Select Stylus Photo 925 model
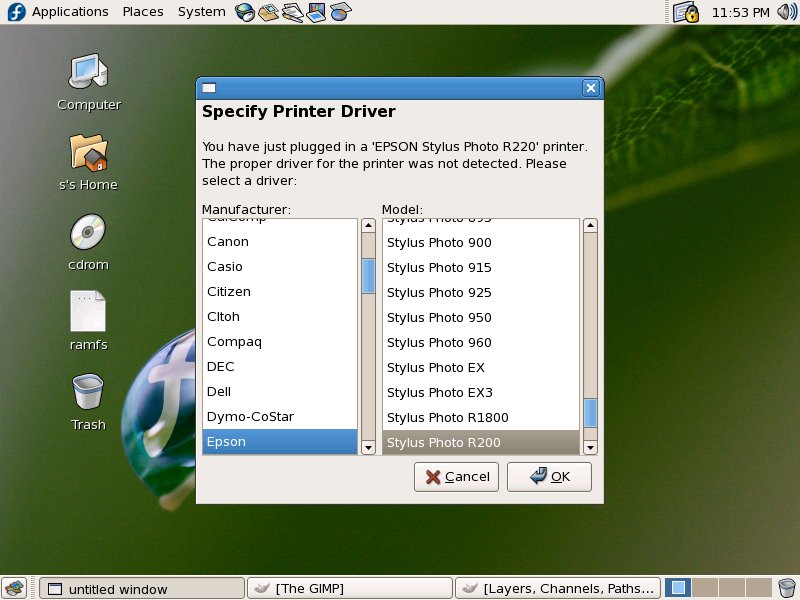 click(481, 293)
